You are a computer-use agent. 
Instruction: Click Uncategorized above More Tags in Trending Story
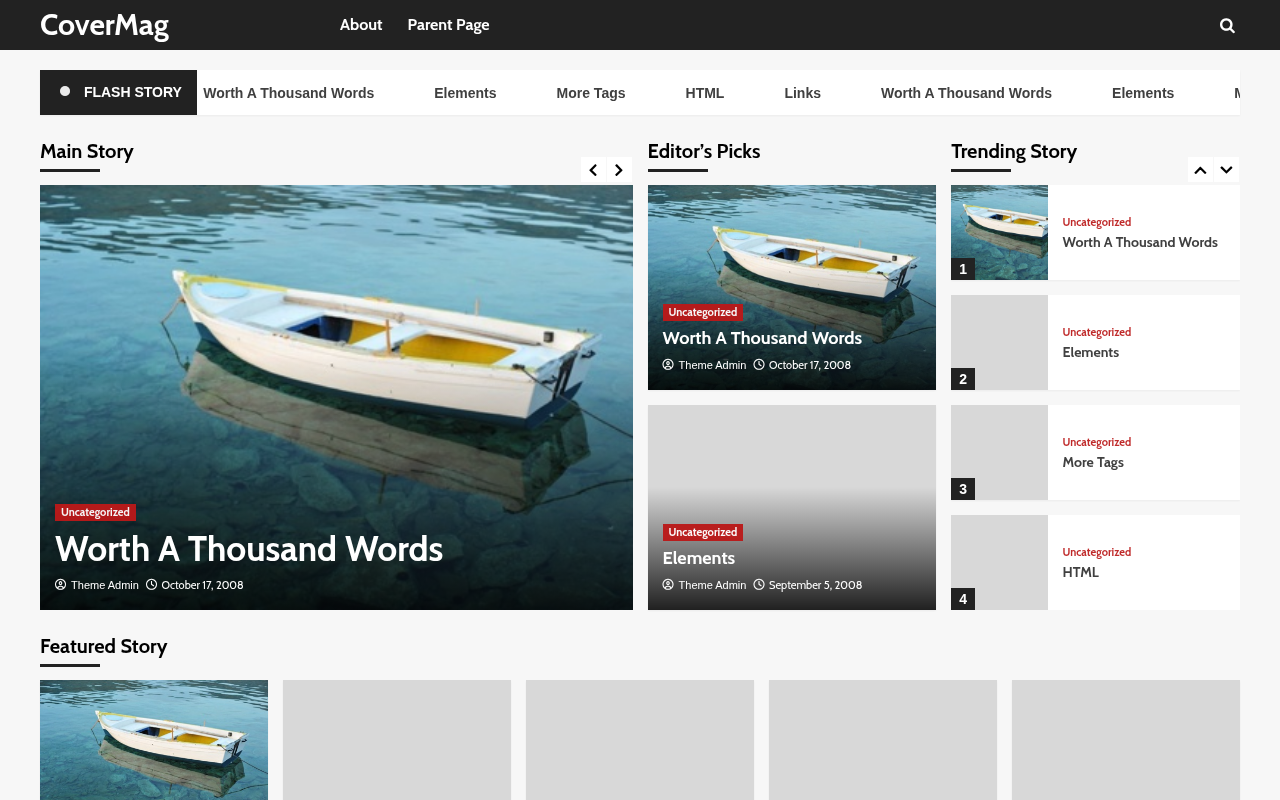[x=1097, y=442]
